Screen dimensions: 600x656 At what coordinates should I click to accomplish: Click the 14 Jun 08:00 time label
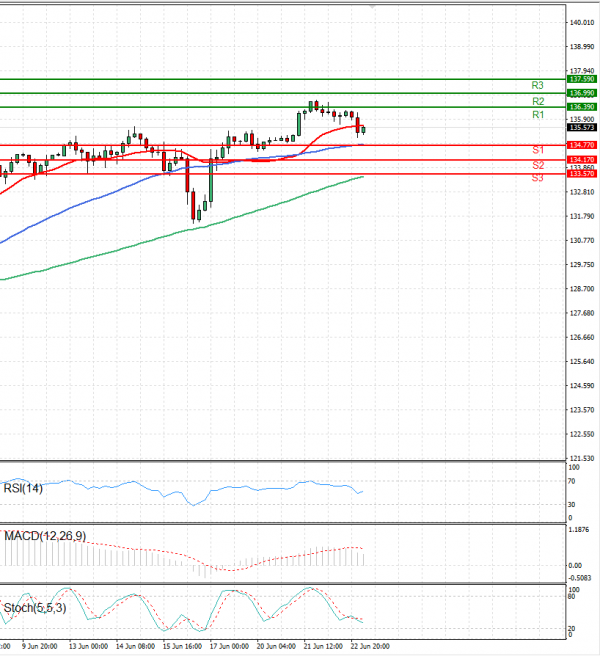tap(135, 646)
